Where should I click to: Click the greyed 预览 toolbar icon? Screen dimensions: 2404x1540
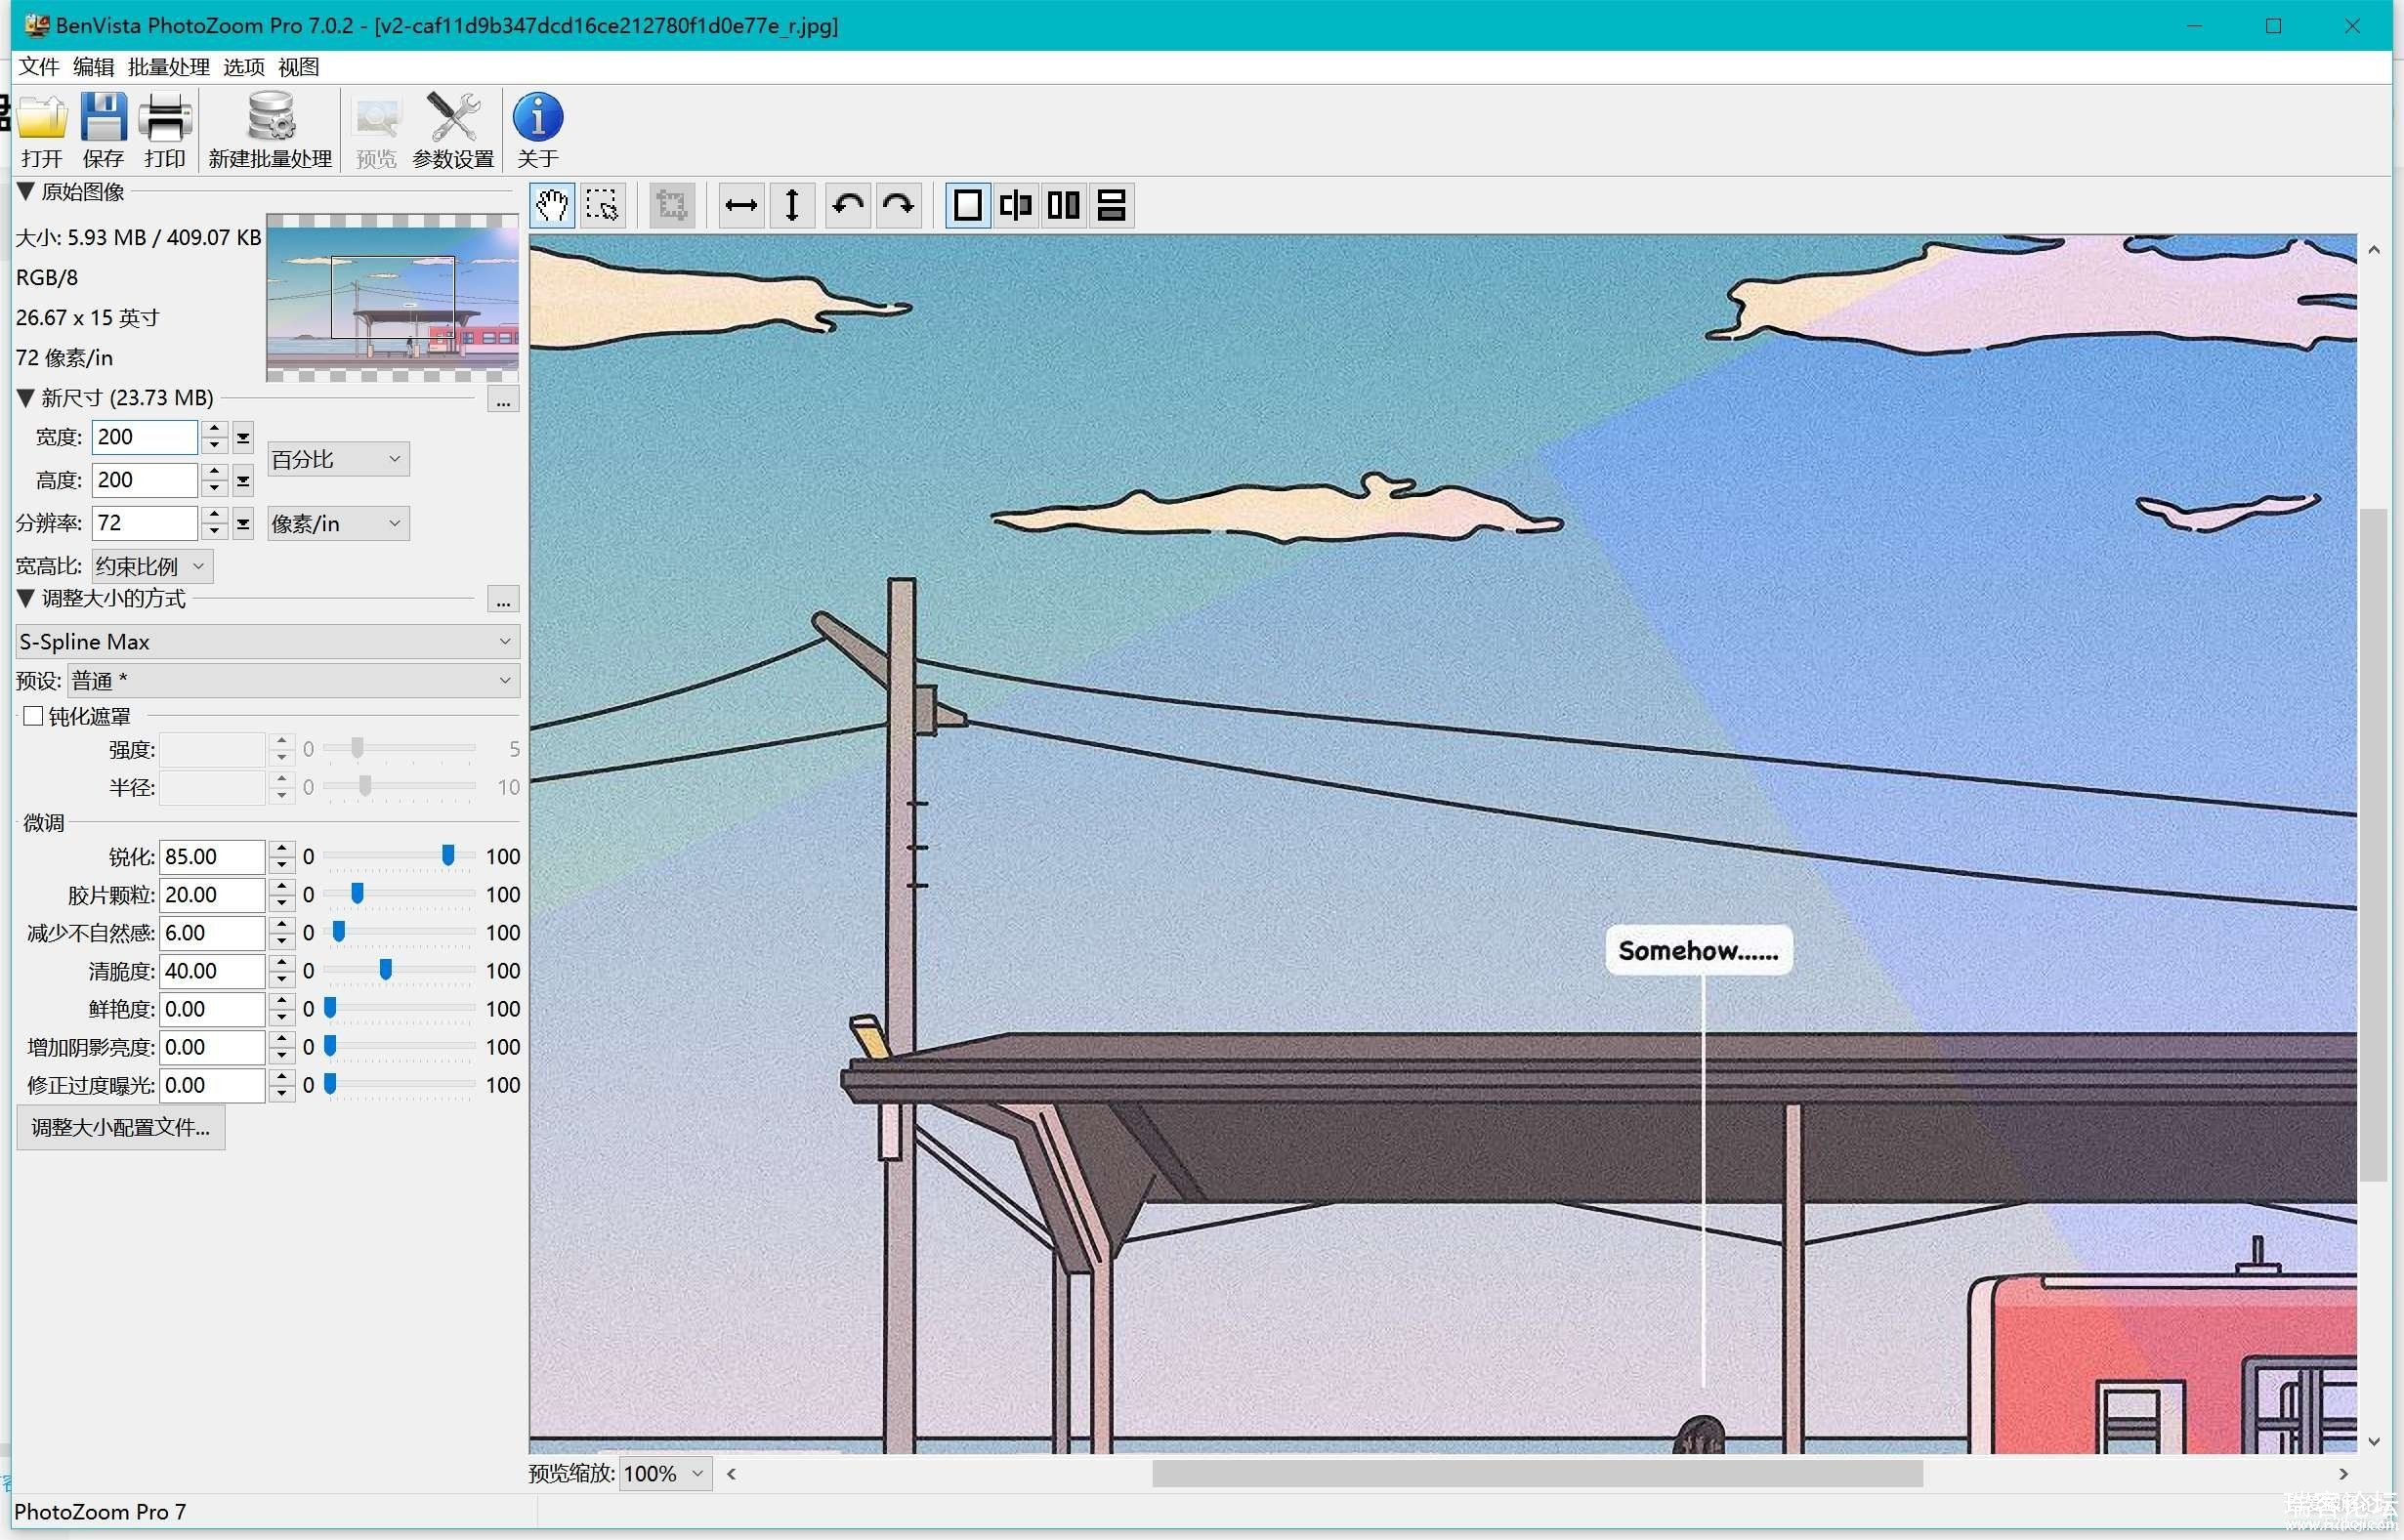376,130
